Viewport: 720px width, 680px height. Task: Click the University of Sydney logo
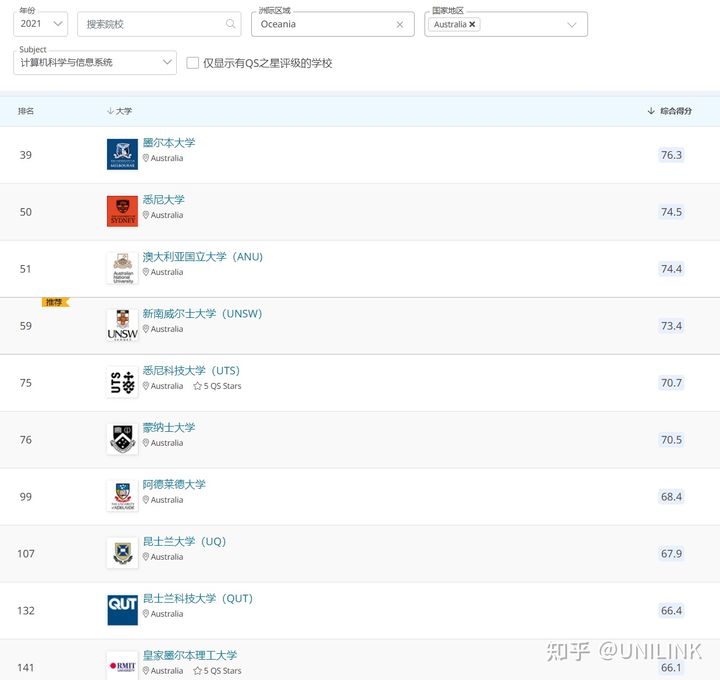tap(122, 211)
